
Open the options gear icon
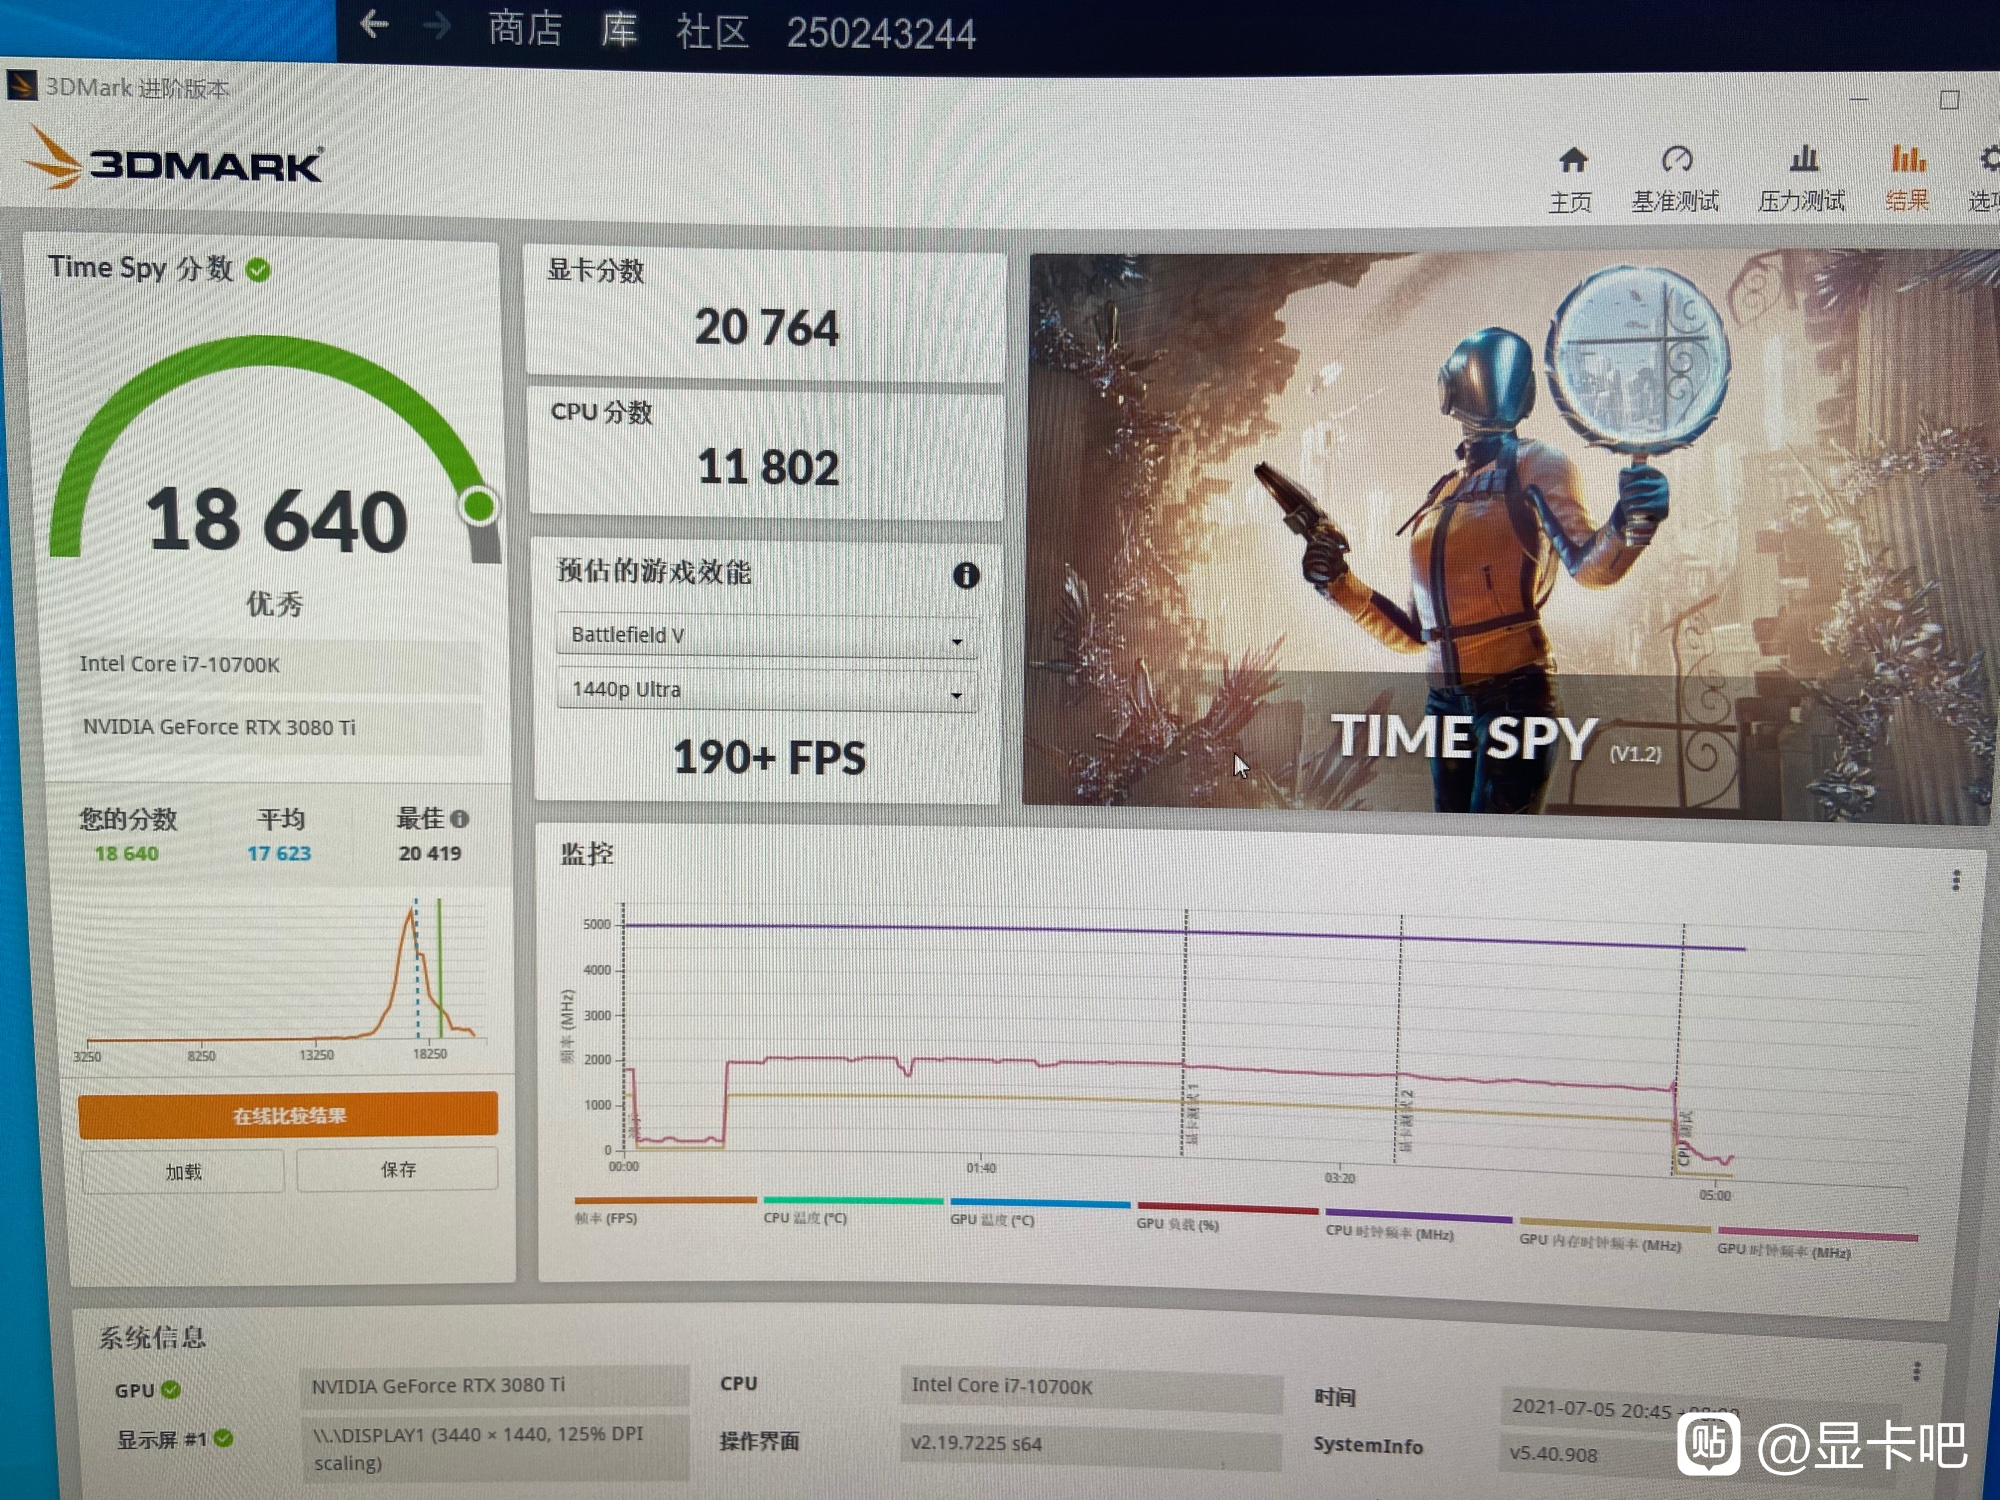click(1990, 158)
